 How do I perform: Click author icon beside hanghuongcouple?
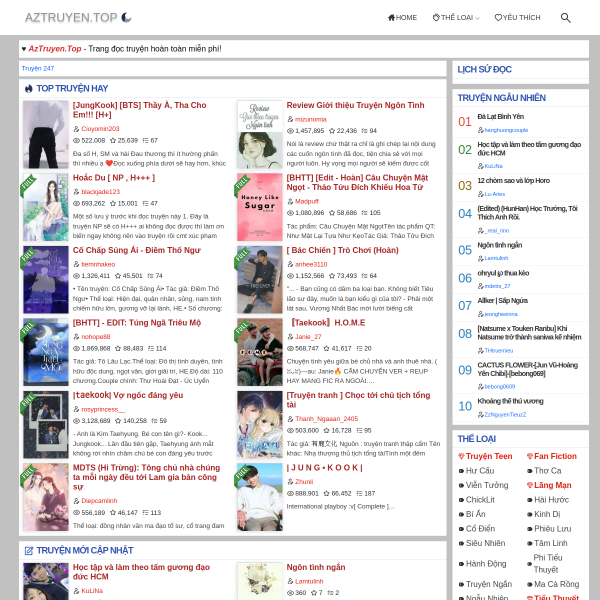click(481, 130)
